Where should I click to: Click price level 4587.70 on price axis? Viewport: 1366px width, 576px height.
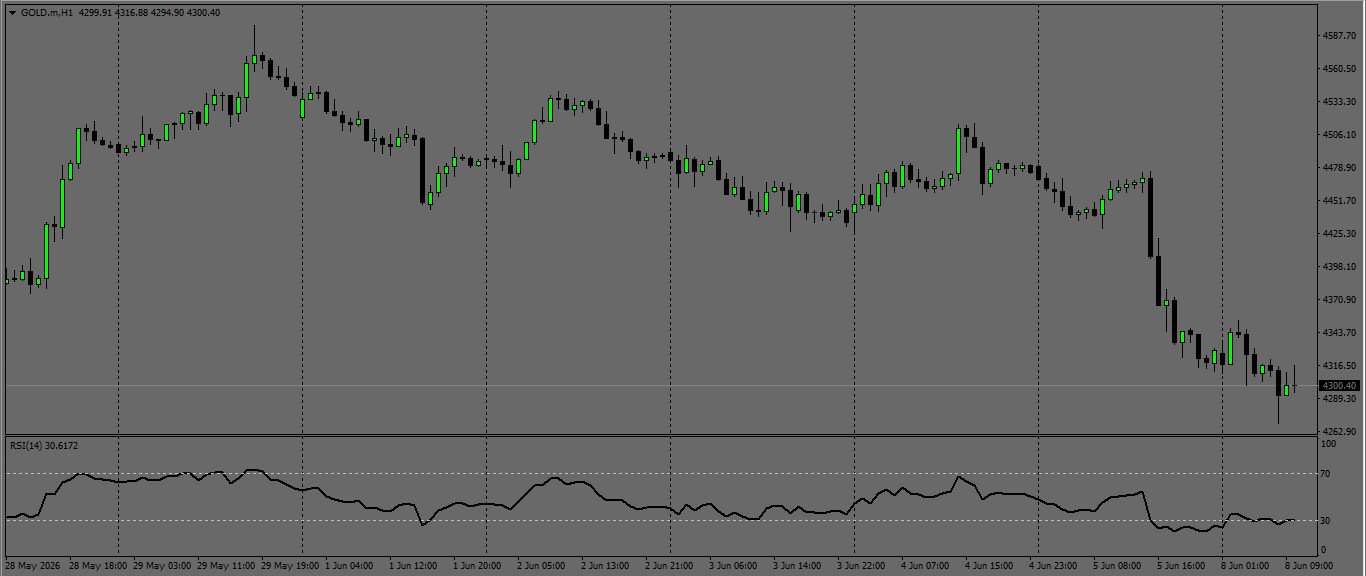(x=1338, y=36)
